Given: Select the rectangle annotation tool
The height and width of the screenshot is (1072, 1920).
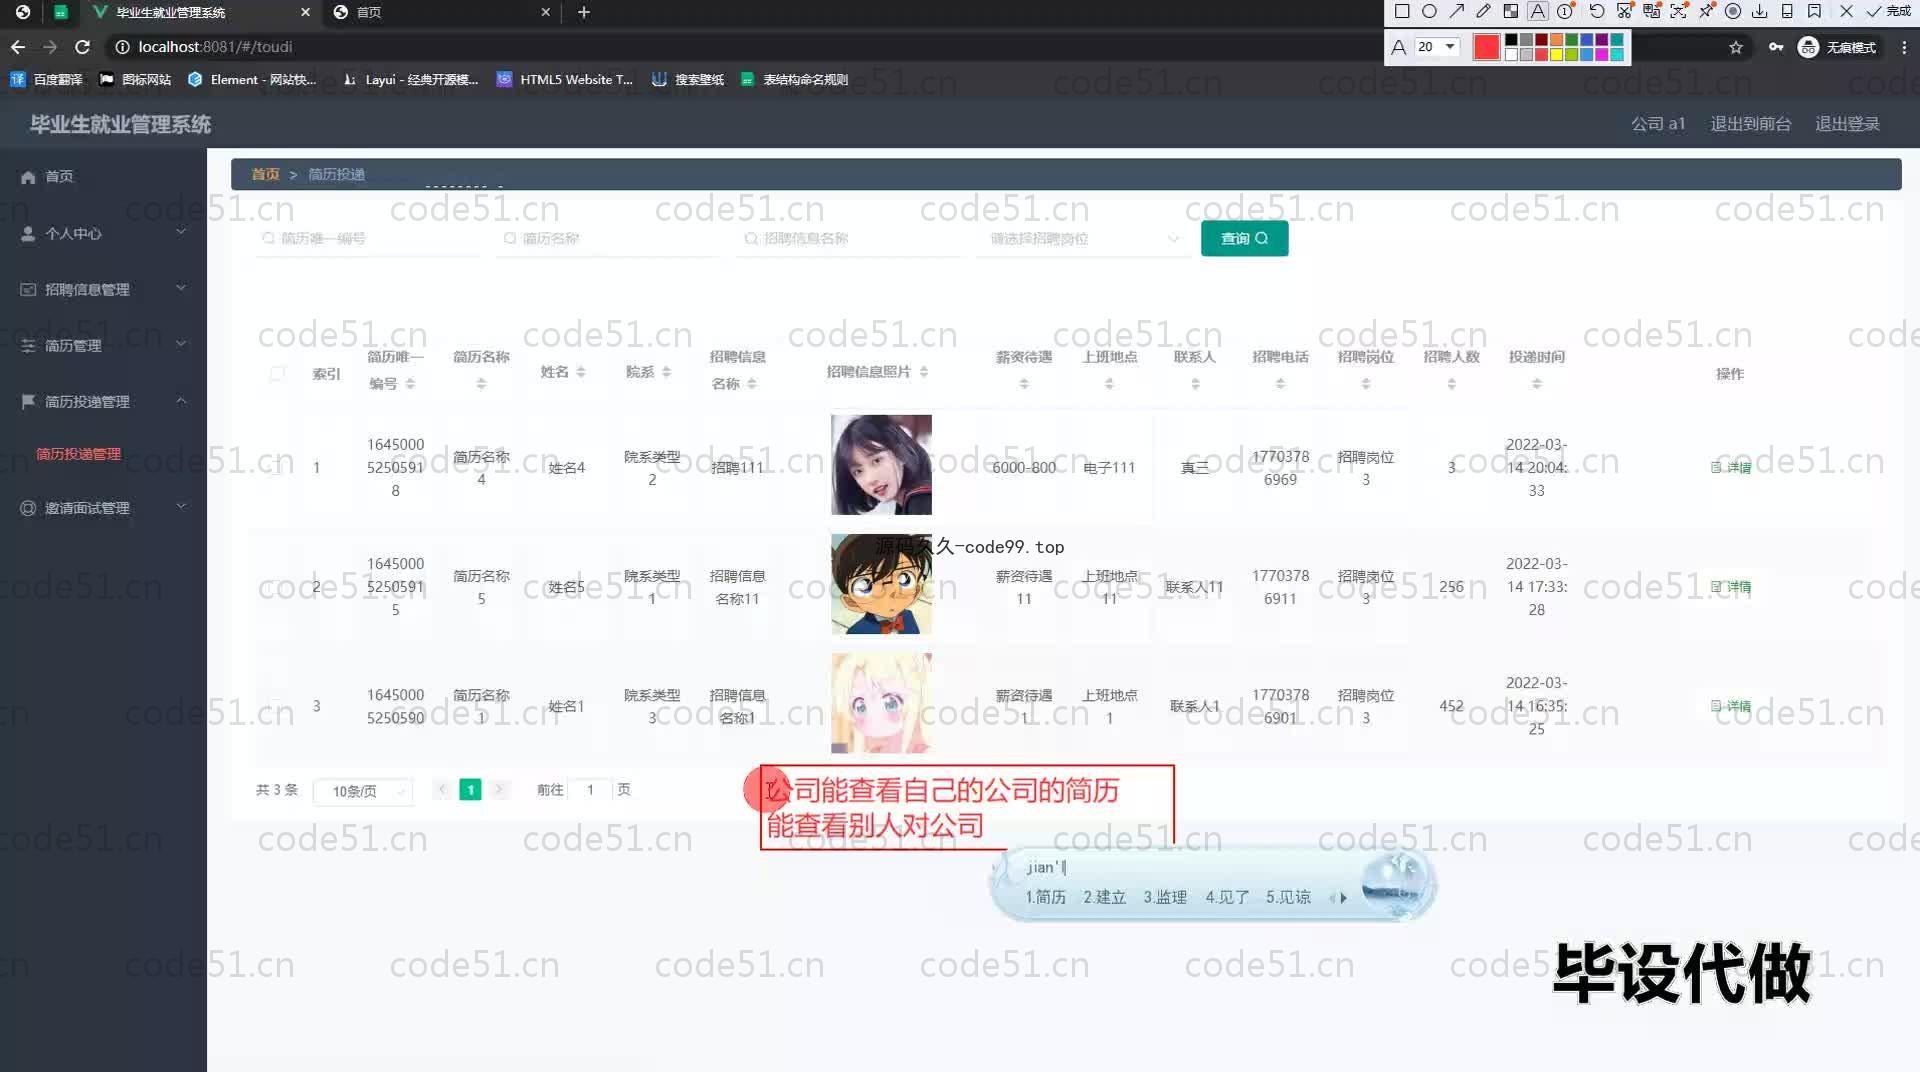Looking at the screenshot, I should 1401,12.
